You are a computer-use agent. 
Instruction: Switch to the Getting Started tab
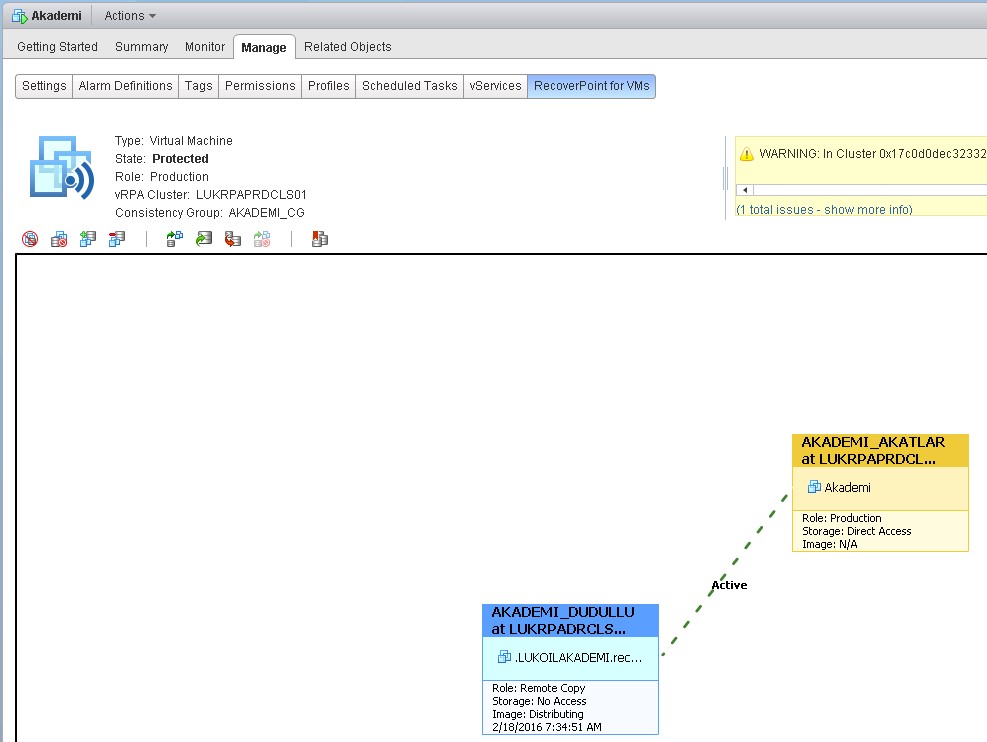pyautogui.click(x=57, y=47)
